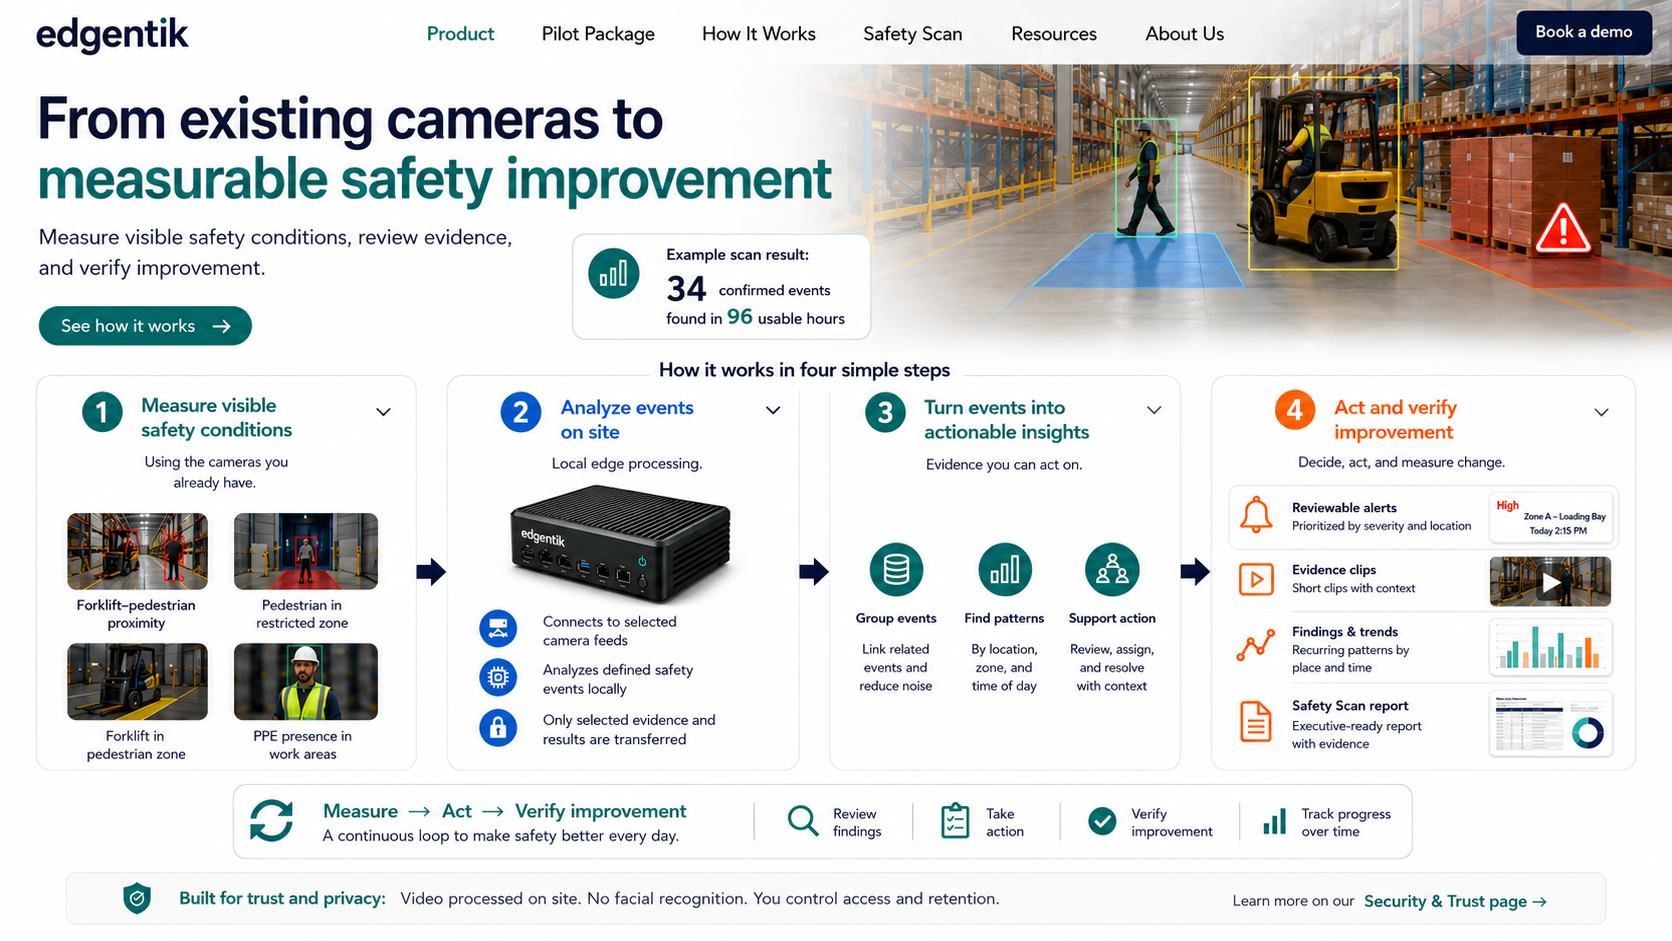Click the 'Evidence clips' label

click(1334, 570)
